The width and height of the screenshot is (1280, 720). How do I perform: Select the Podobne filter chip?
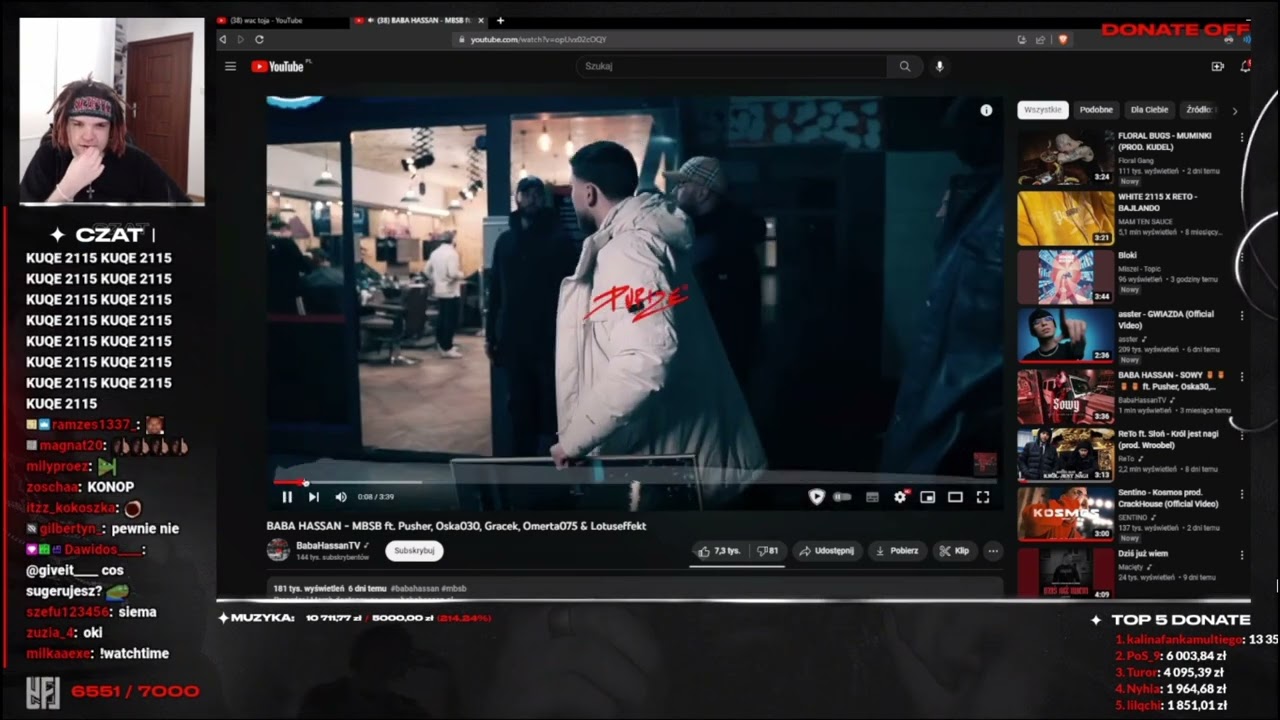[1096, 110]
